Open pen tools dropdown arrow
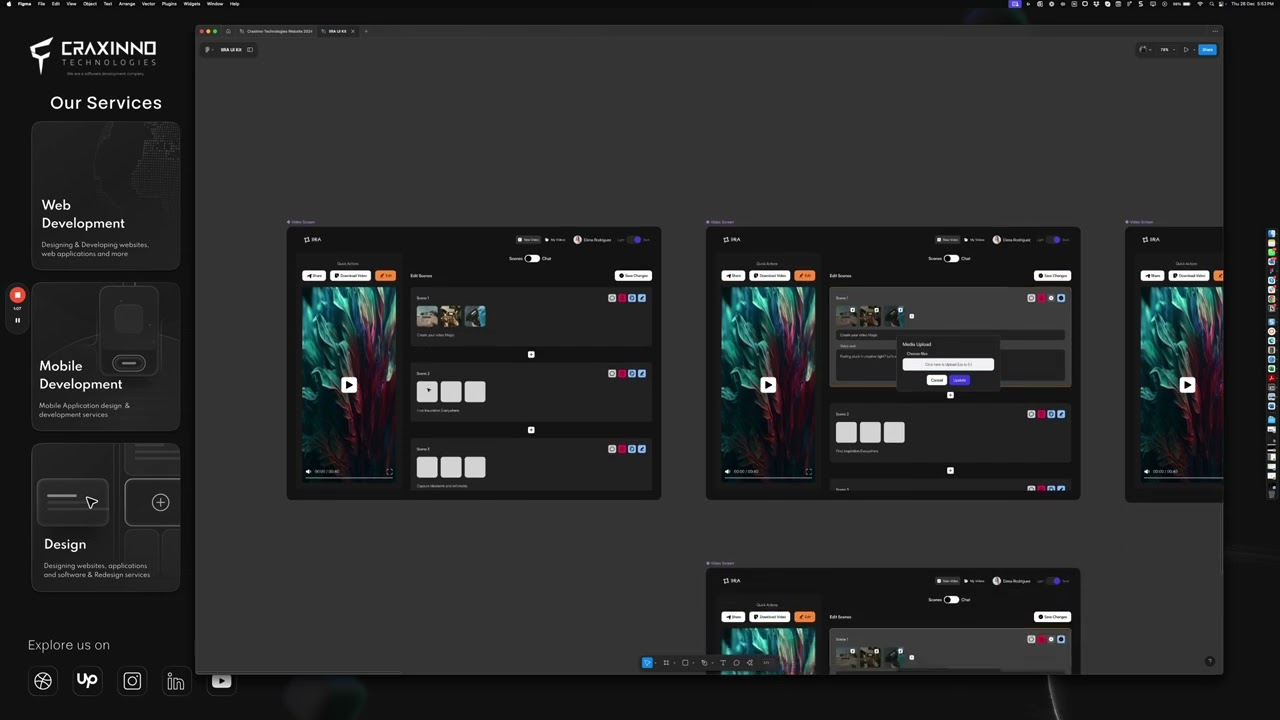The image size is (1280, 720). click(713, 663)
